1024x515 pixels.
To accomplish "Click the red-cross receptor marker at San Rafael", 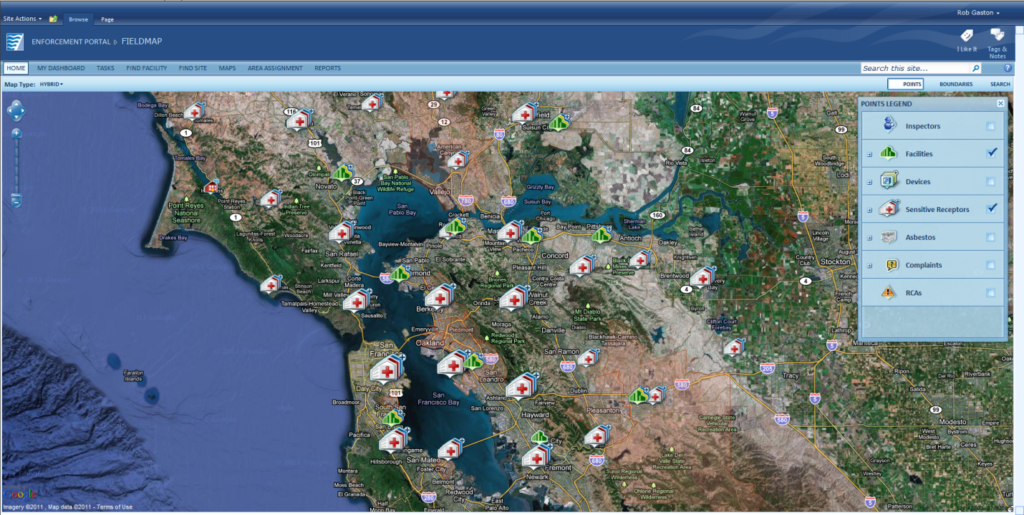I will [341, 232].
